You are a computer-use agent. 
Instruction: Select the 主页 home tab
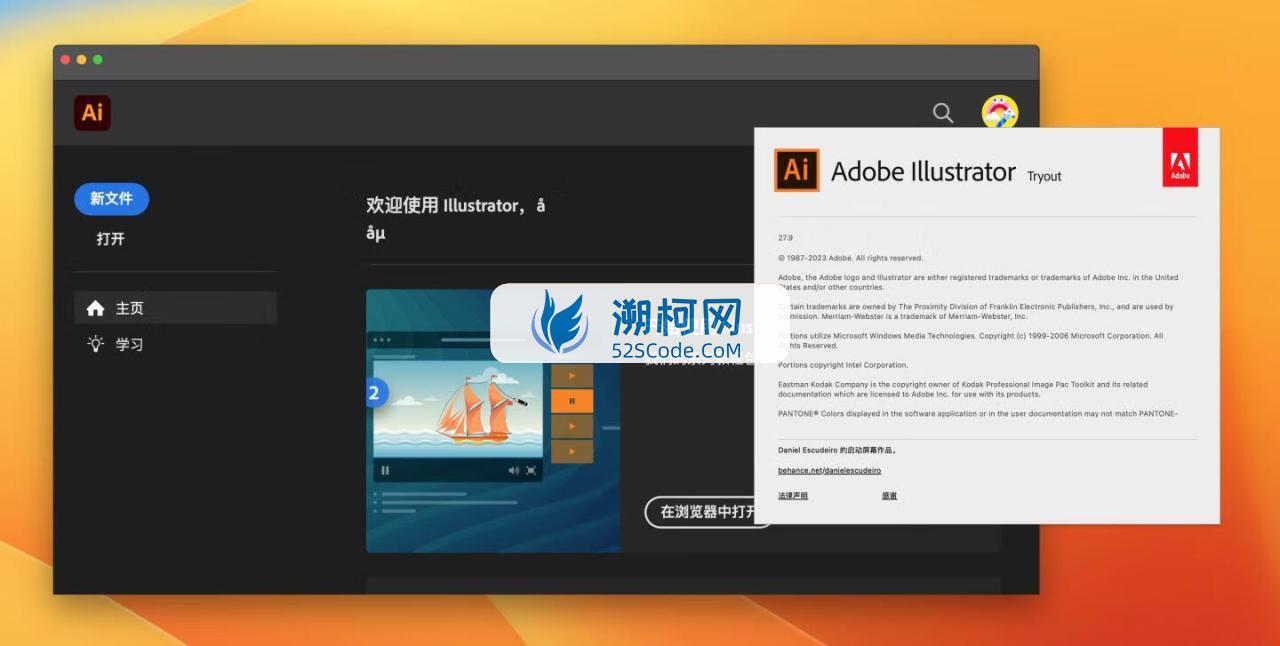[175, 308]
